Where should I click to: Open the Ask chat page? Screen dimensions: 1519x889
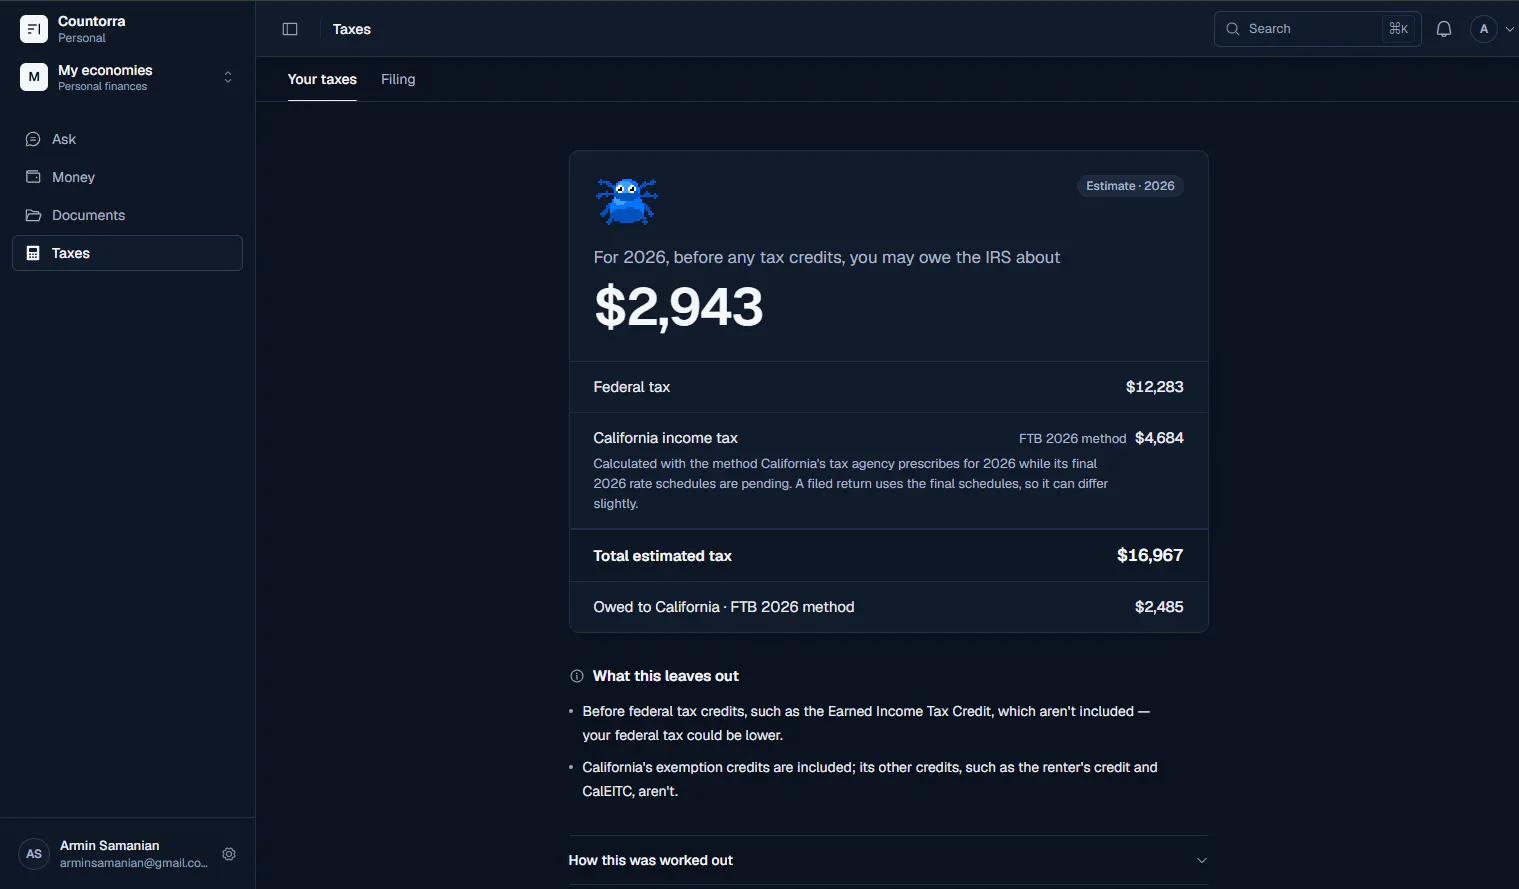click(127, 139)
